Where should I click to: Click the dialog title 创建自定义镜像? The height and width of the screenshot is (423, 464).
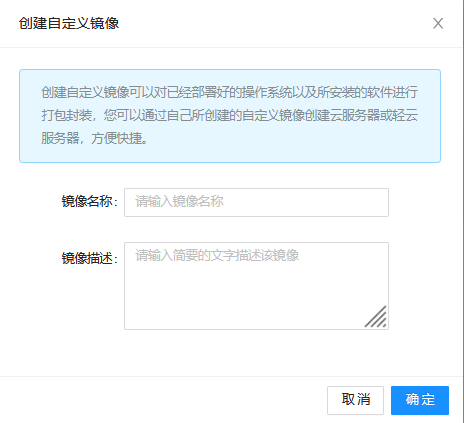tap(69, 23)
